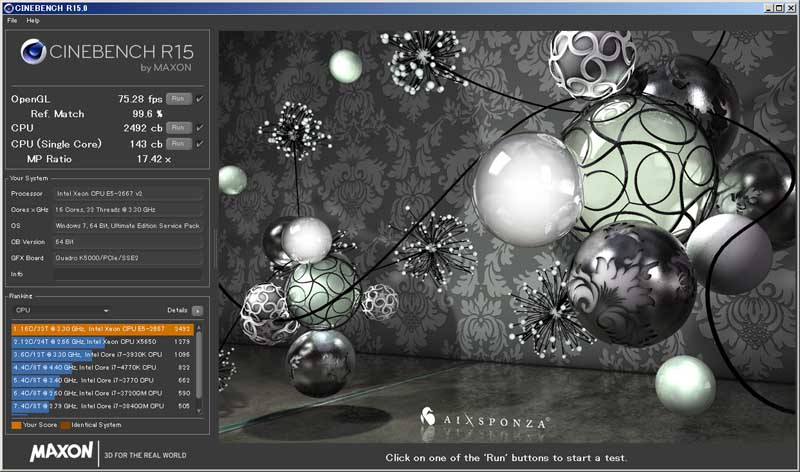The image size is (800, 472).
Task: Click the OpenGL score 75.28 fps value
Action: coord(140,99)
